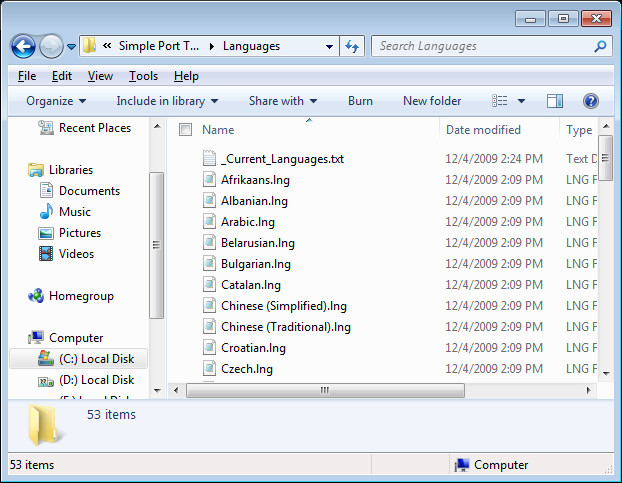Open the view options dropdown arrow
Screen dimensions: 622x483
[x=521, y=101]
